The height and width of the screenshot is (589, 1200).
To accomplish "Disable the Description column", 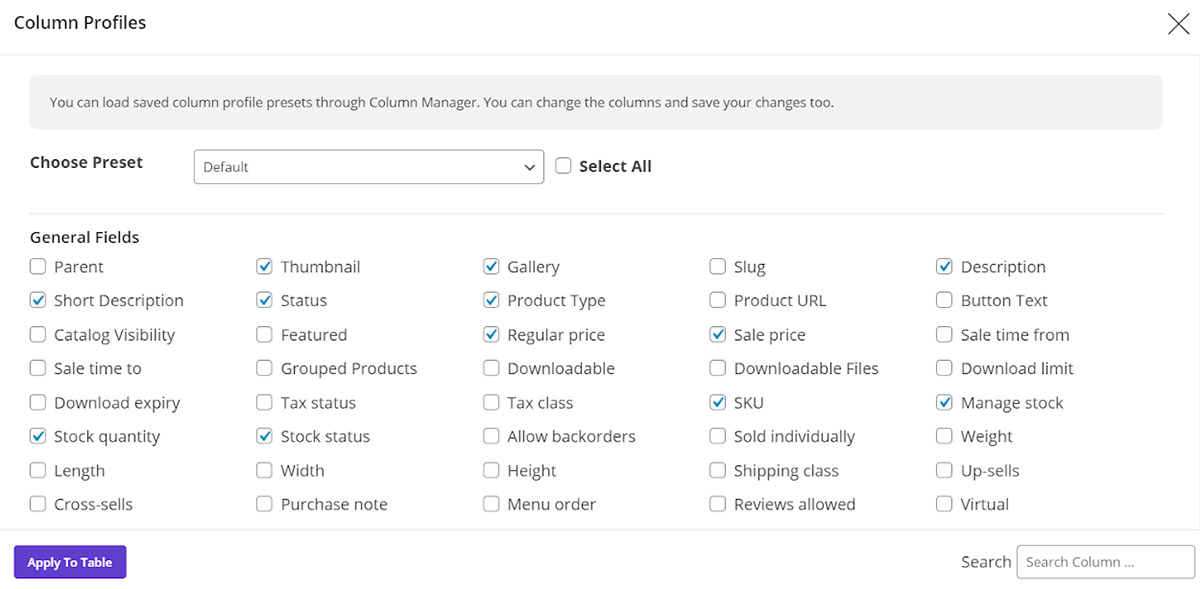I will click(944, 266).
